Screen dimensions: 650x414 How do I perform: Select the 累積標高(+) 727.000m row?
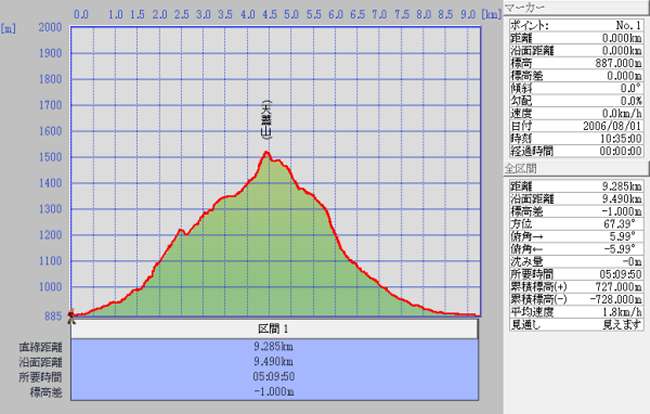576,286
